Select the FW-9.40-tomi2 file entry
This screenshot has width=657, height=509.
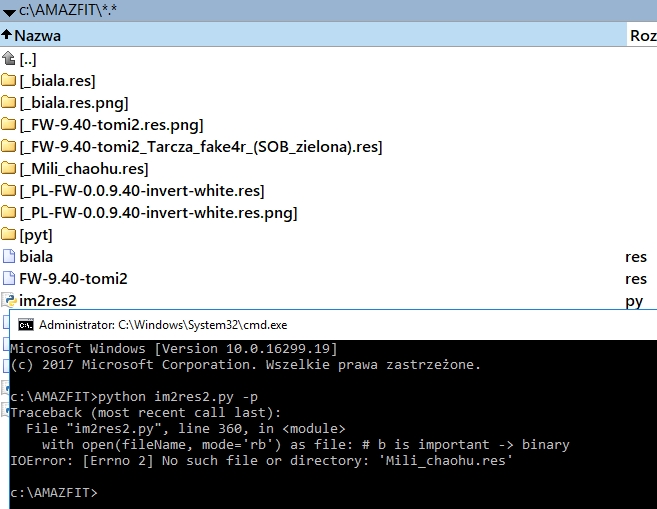(73, 279)
